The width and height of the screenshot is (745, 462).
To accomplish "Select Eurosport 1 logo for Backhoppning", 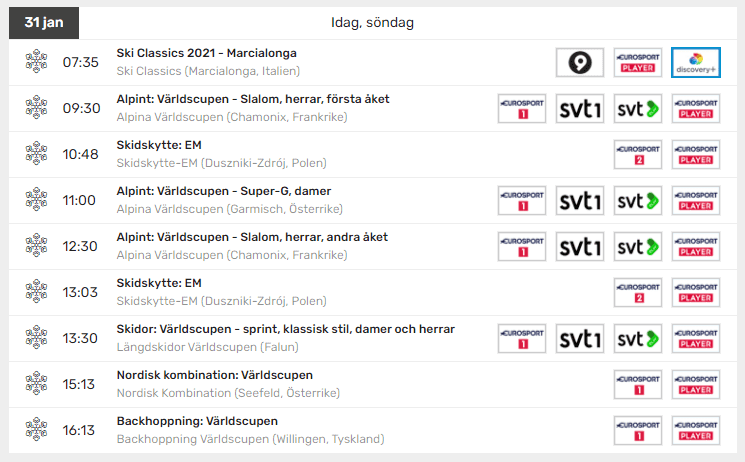I will click(x=638, y=430).
